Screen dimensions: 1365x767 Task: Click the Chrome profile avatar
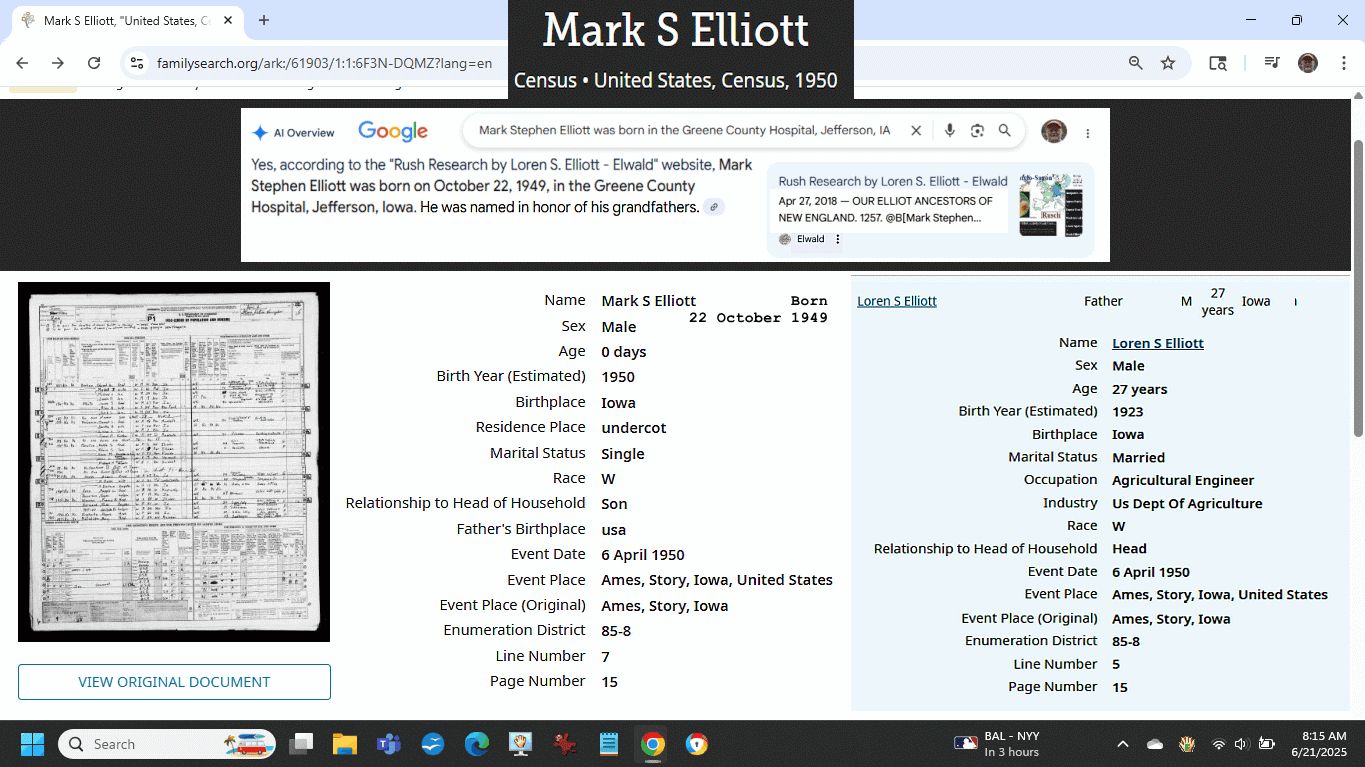(x=1308, y=63)
